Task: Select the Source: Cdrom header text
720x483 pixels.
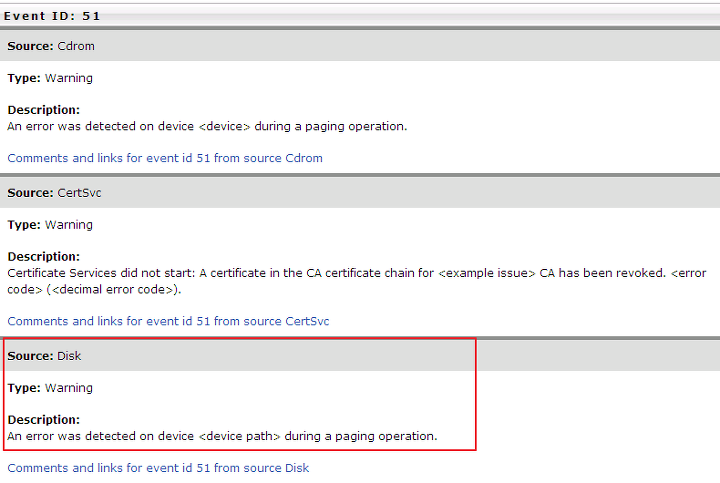Action: coord(51,46)
